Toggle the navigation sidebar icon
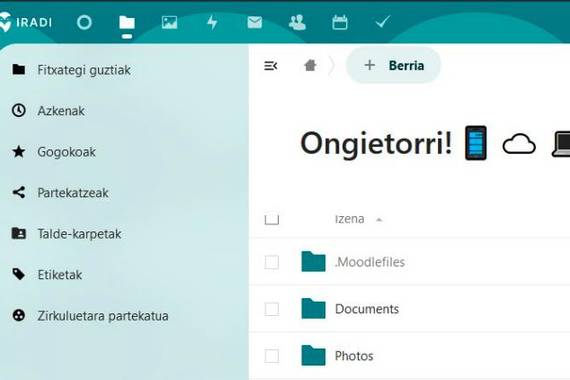The width and height of the screenshot is (570, 380). pyautogui.click(x=270, y=66)
